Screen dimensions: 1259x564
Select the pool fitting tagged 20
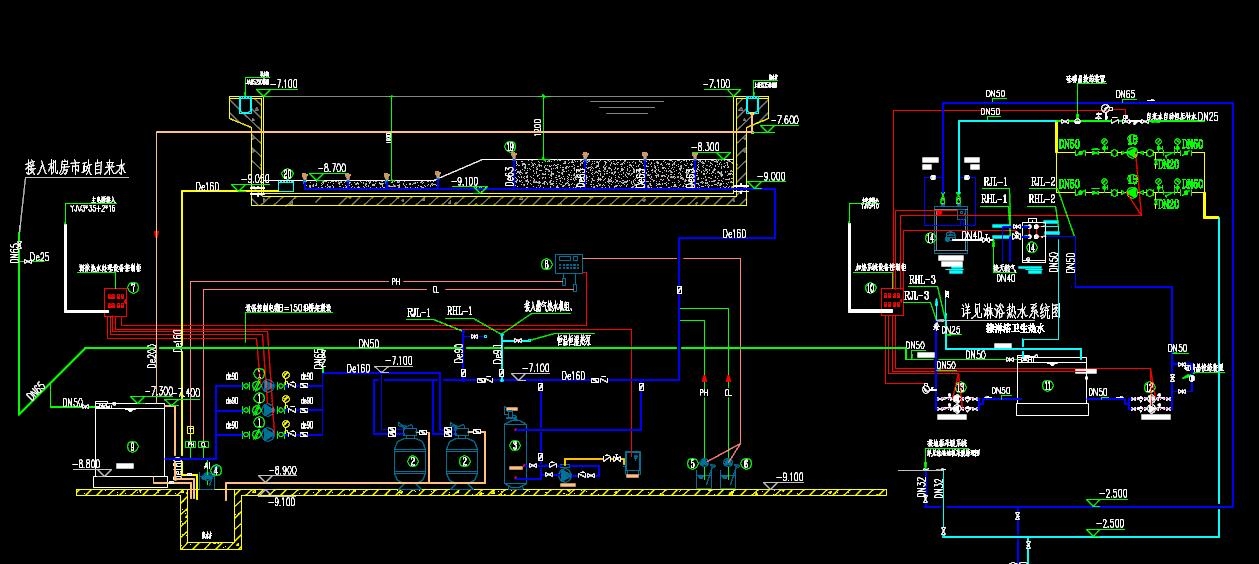pos(287,183)
